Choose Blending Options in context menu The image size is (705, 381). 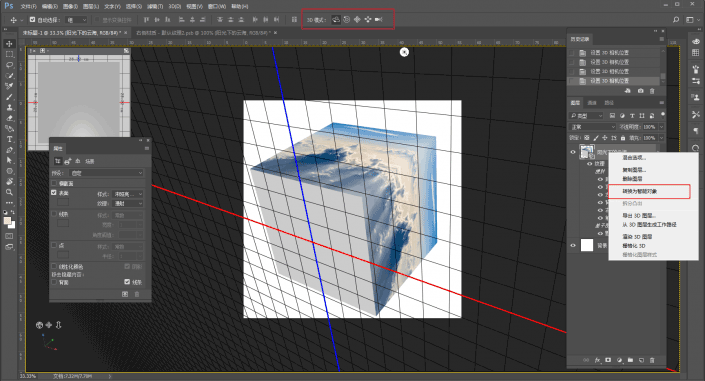tap(634, 157)
